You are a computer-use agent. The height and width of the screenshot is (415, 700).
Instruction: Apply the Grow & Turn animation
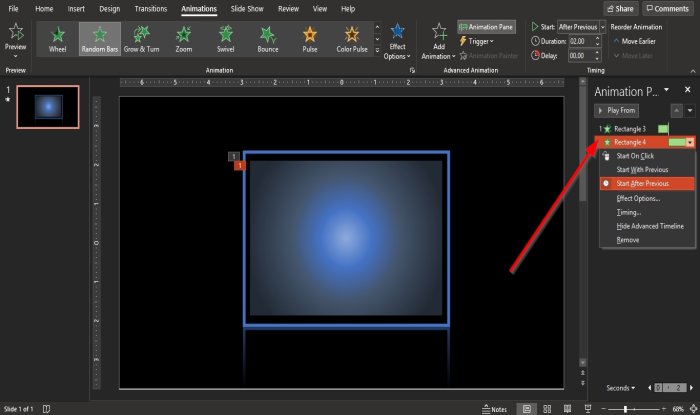142,39
